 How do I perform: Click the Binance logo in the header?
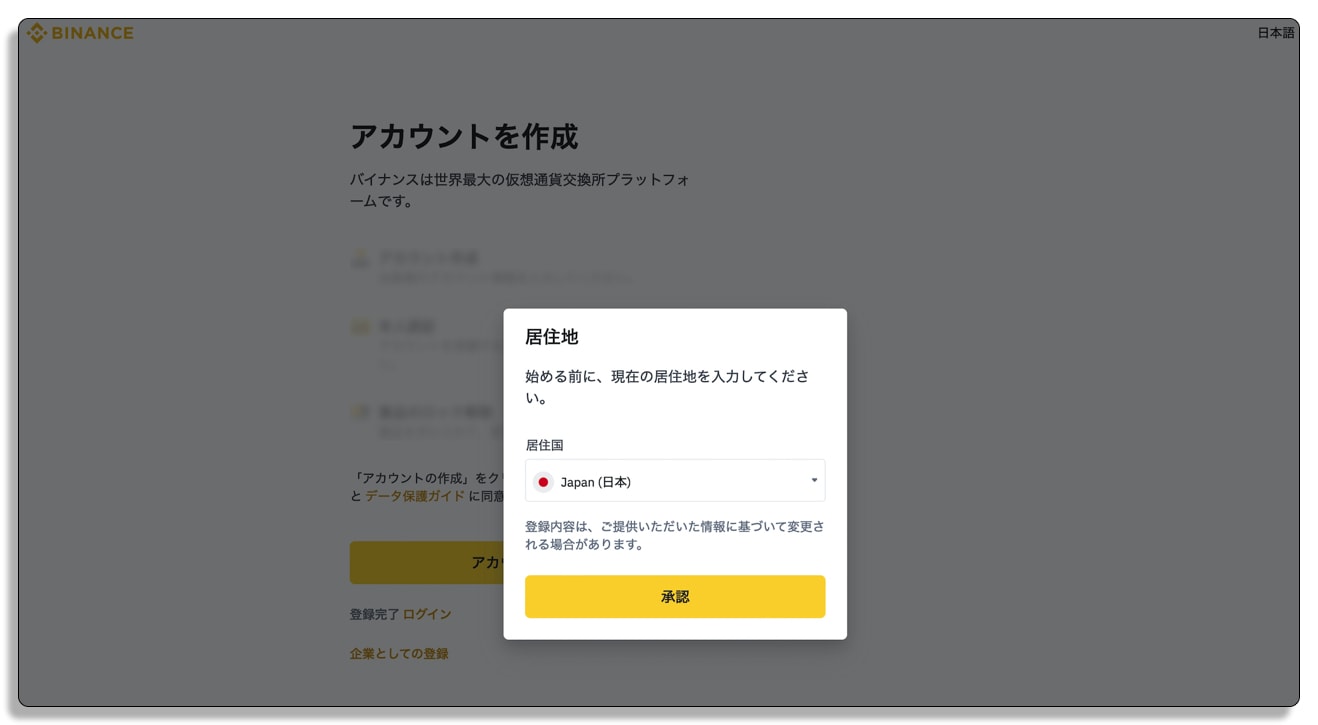[x=80, y=33]
